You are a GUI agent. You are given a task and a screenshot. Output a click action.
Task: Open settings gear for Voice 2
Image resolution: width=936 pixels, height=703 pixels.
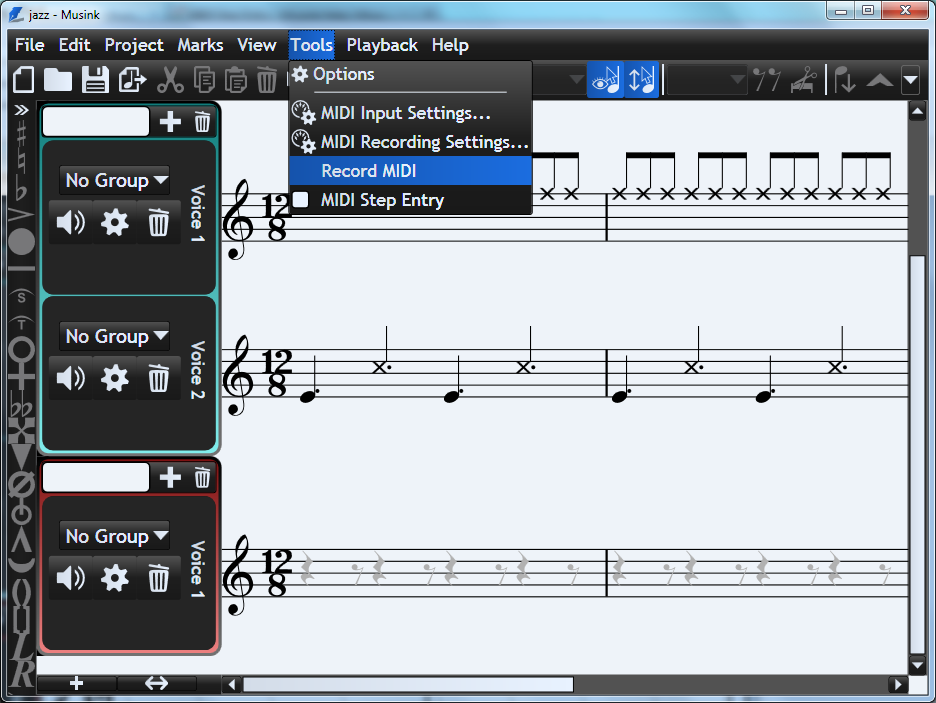(115, 379)
